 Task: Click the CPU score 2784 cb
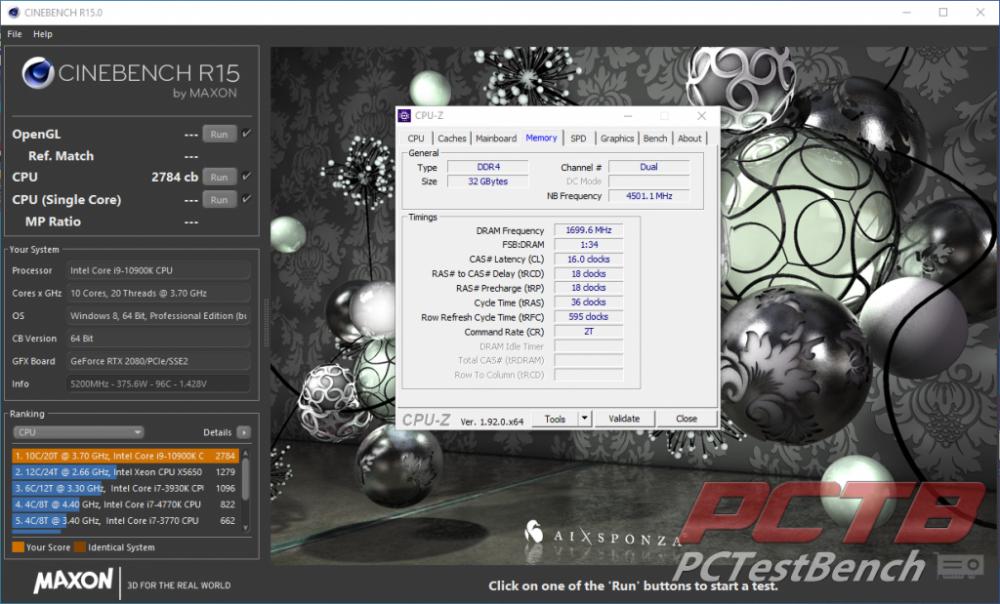[x=174, y=177]
